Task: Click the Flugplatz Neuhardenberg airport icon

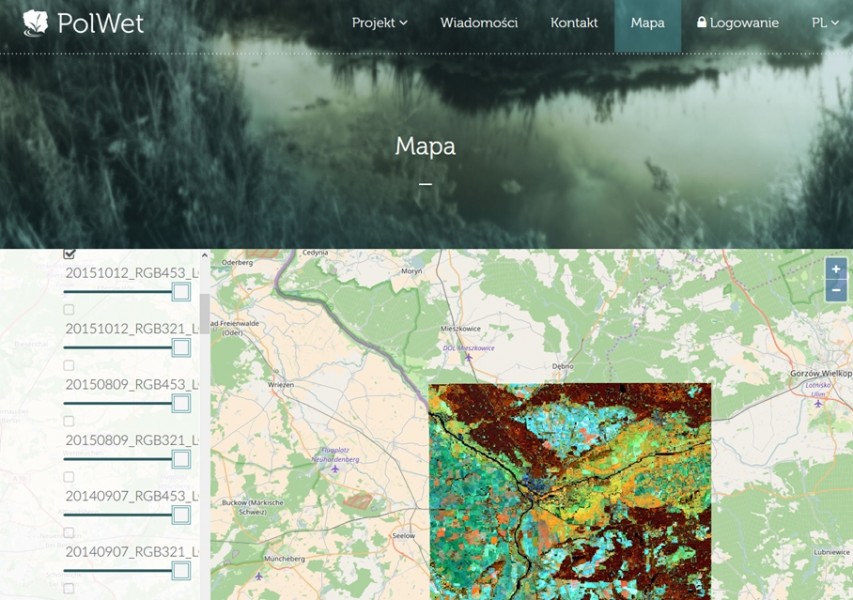Action: click(x=335, y=469)
